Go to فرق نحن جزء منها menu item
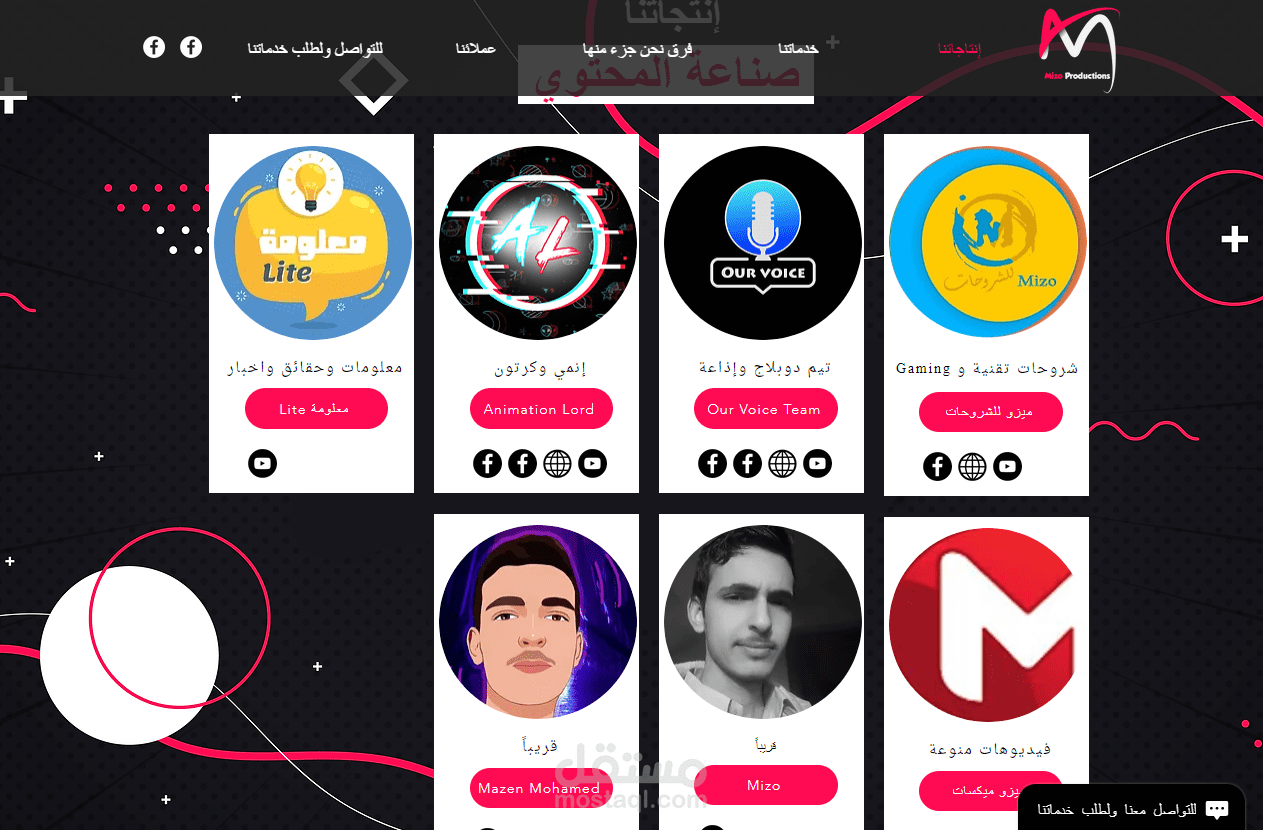This screenshot has height=830, width=1263. click(638, 49)
